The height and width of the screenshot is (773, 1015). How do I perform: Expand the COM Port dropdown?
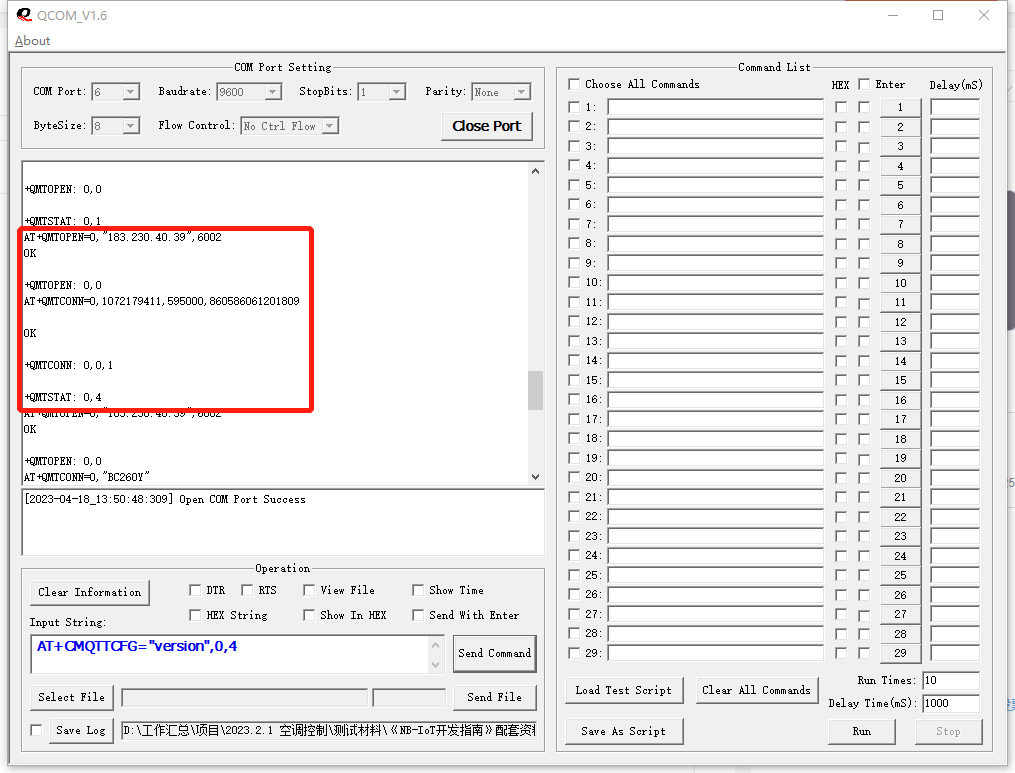click(131, 92)
